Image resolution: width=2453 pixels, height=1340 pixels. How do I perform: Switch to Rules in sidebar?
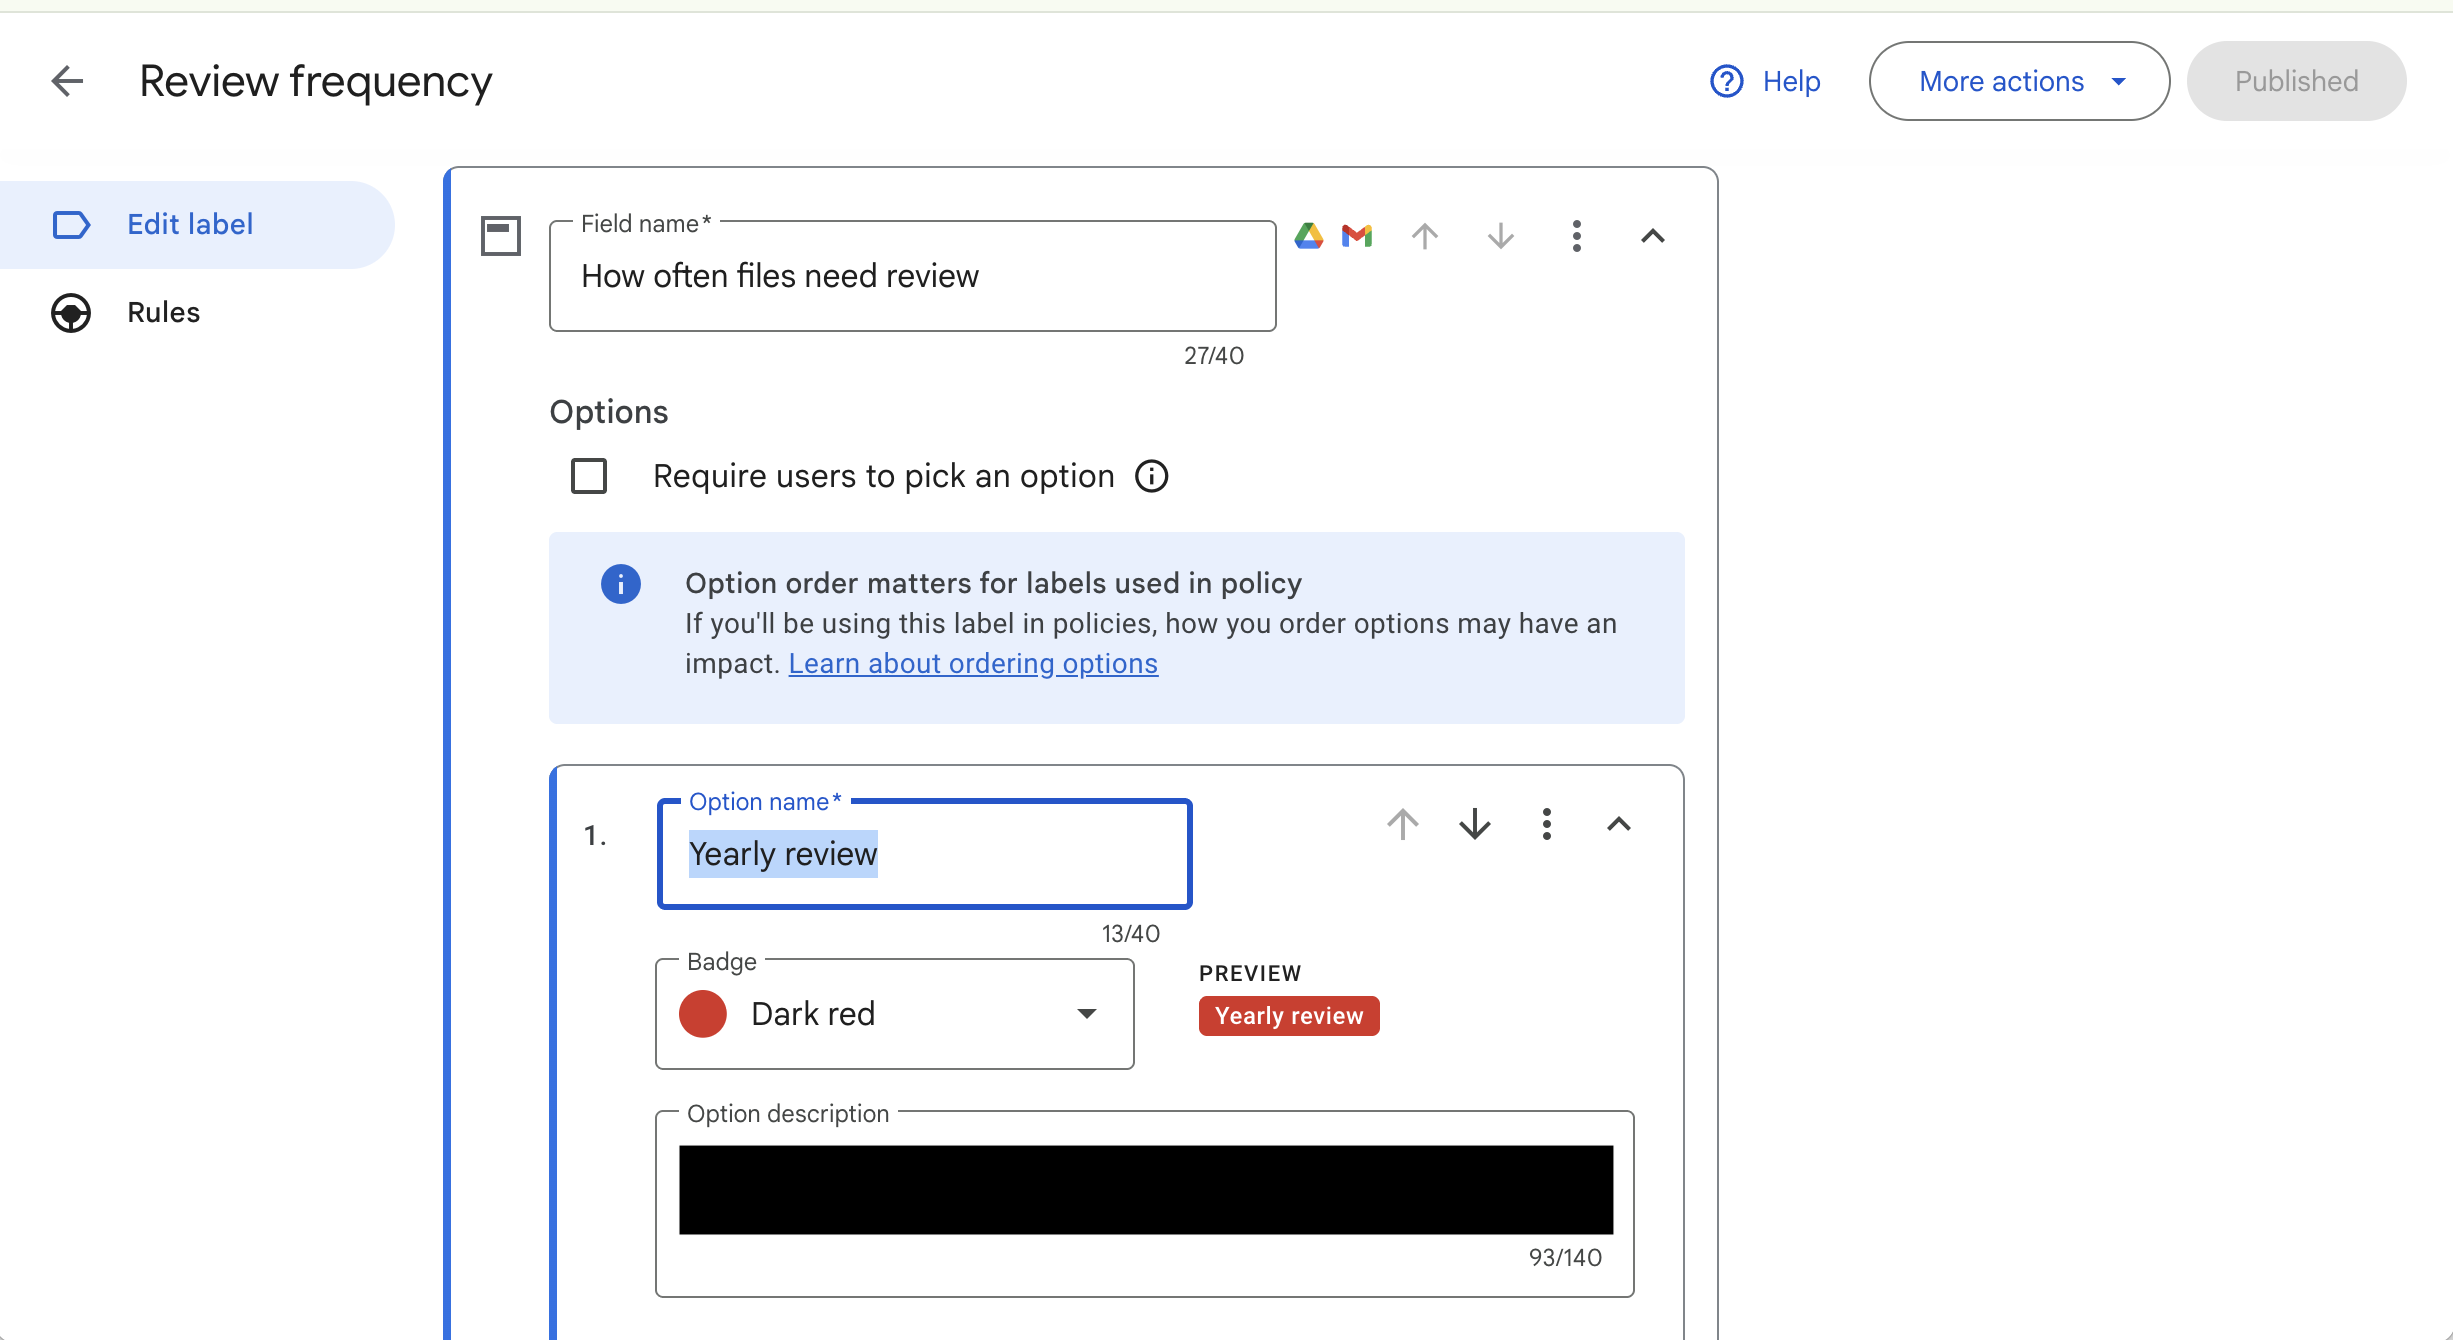click(163, 312)
